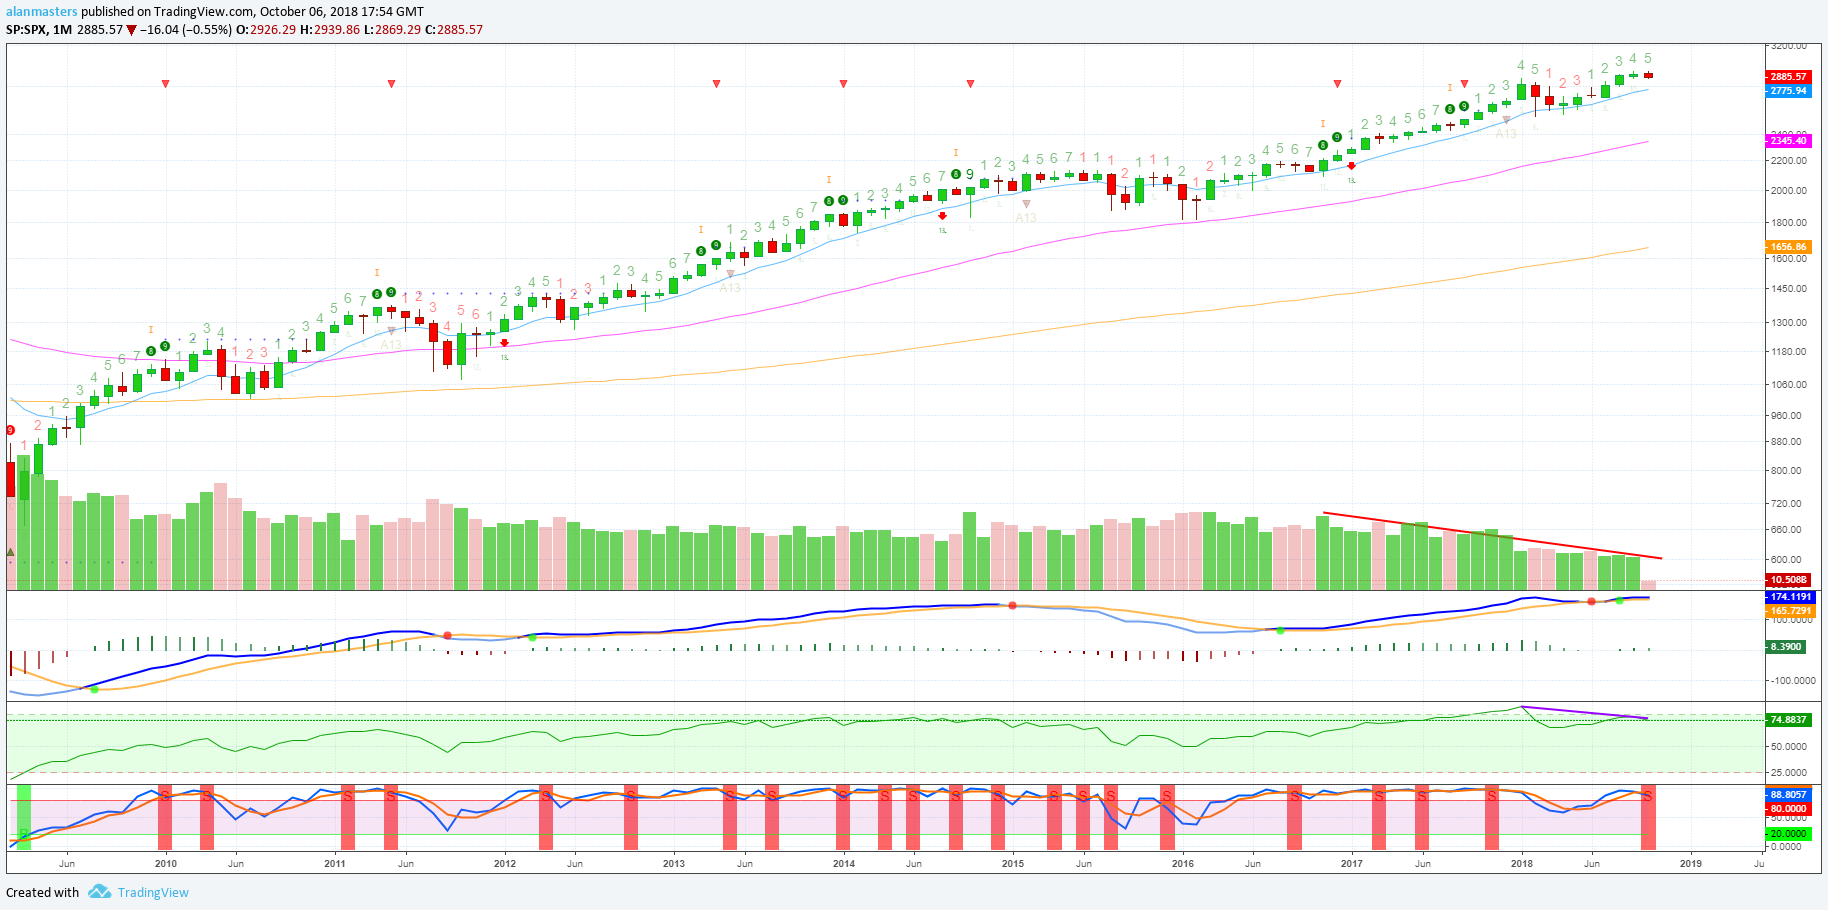Click the 1060.00 price axis tick
The height and width of the screenshot is (910, 1828).
pyautogui.click(x=1789, y=385)
